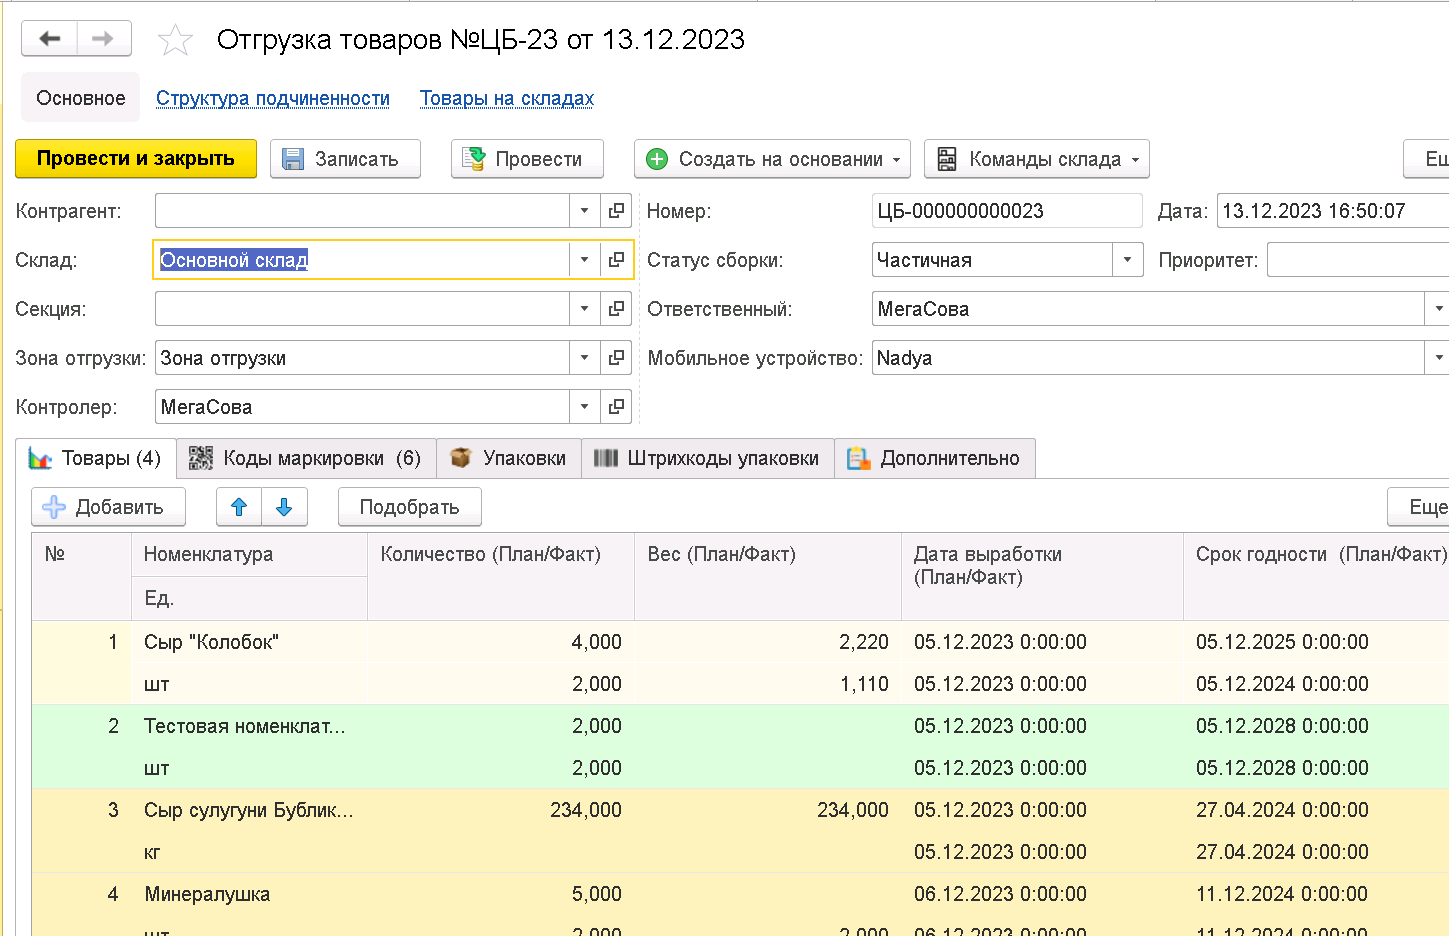Screen dimensions: 1449x936
Task: Click the Дата выработки column header
Action: 1042,575
